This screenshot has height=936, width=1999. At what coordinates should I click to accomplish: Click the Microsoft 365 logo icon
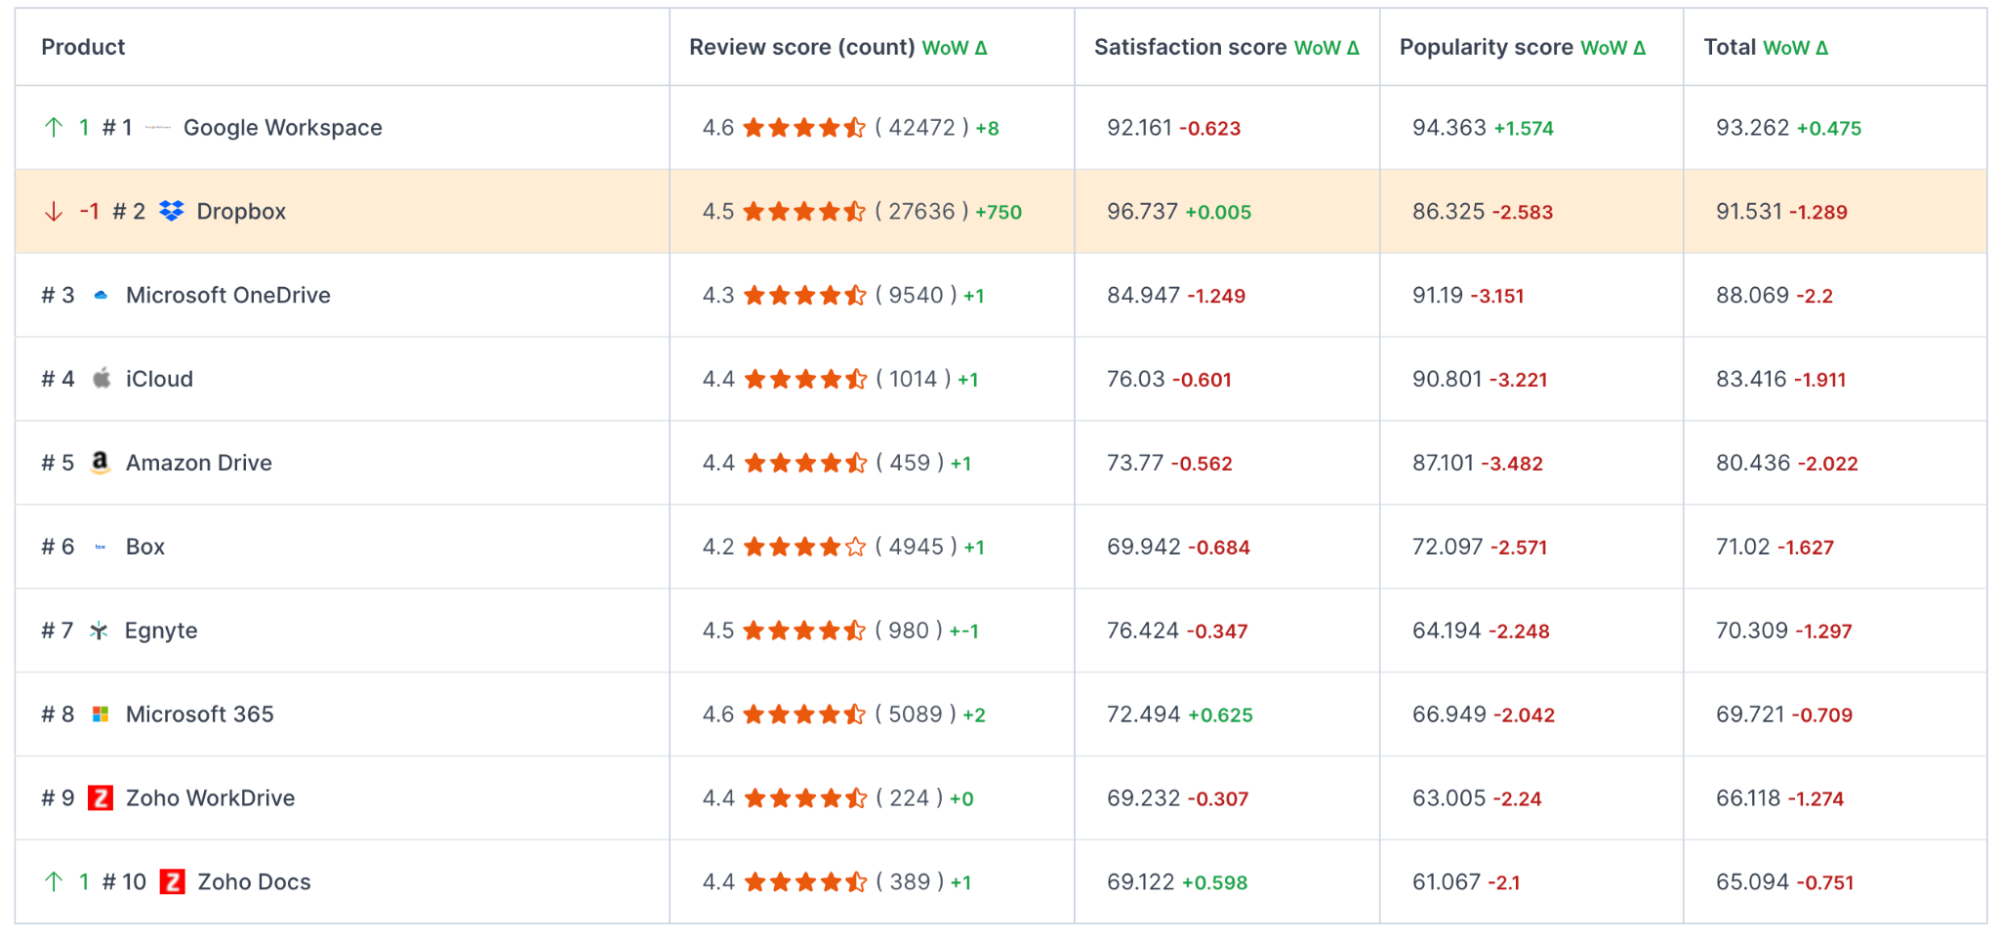click(x=100, y=714)
